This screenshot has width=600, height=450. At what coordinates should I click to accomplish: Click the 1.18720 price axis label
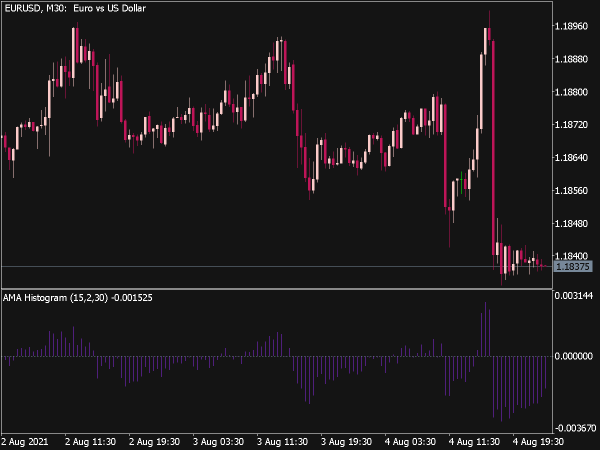[571, 125]
